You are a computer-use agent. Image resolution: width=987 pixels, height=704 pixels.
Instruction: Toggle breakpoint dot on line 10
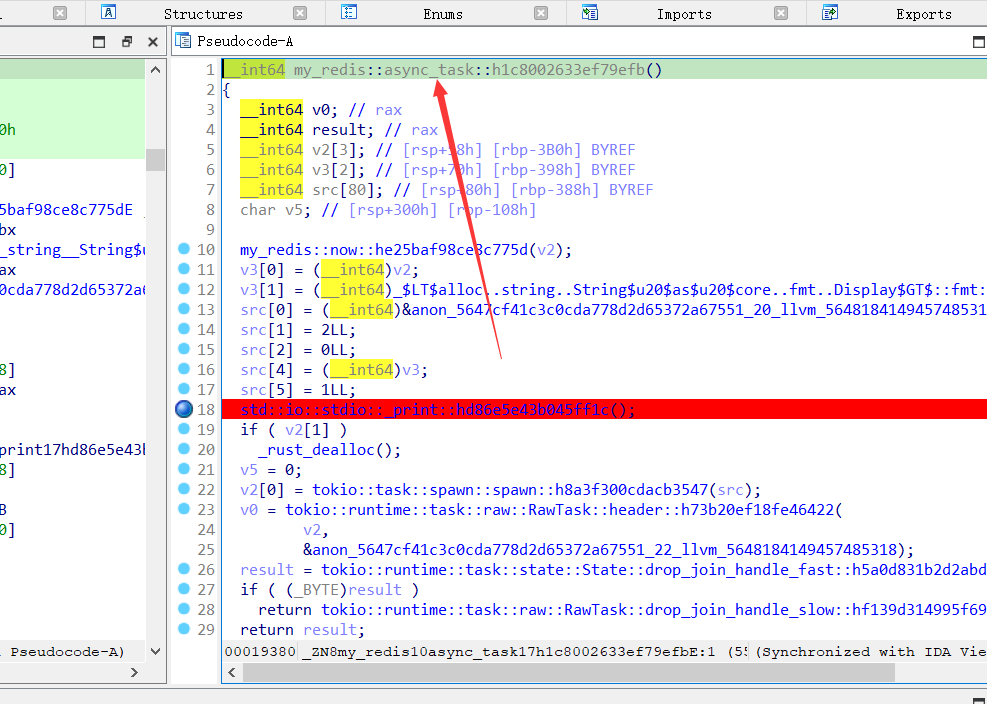pyautogui.click(x=184, y=249)
